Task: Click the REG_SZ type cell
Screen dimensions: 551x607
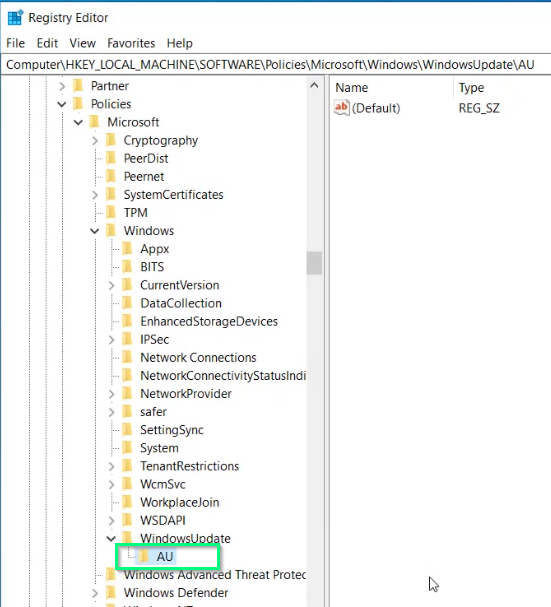Action: pos(479,108)
